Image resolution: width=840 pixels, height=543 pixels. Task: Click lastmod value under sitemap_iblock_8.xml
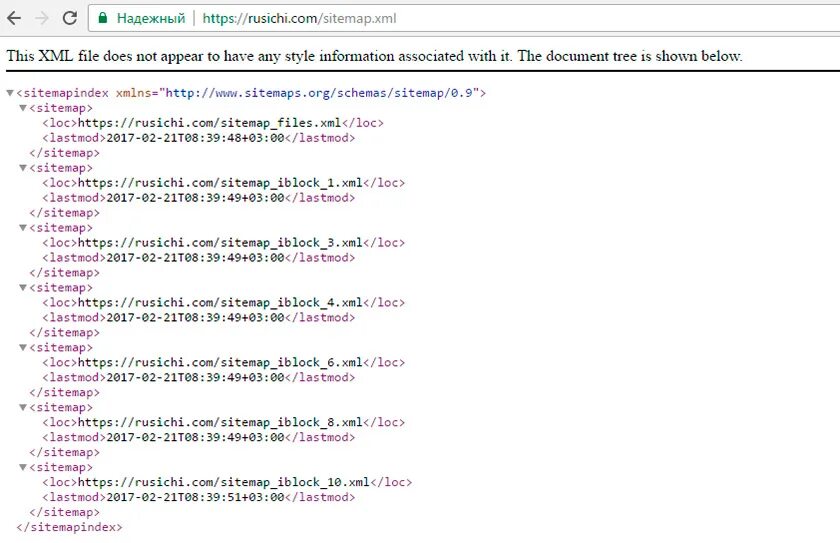click(x=196, y=438)
